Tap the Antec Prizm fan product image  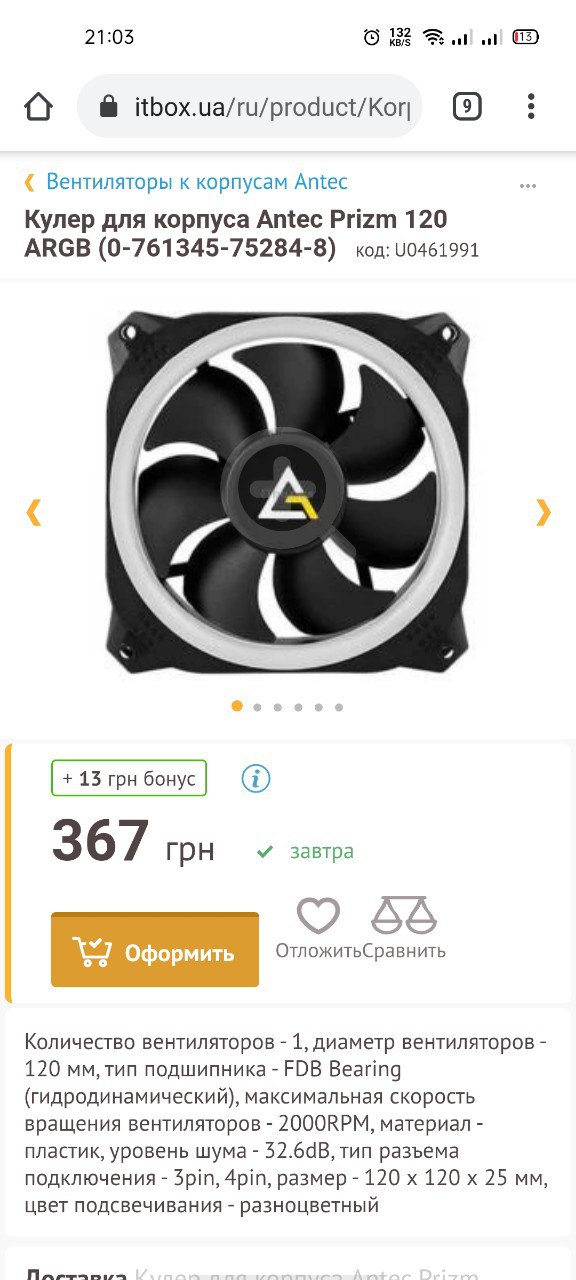[x=288, y=491]
